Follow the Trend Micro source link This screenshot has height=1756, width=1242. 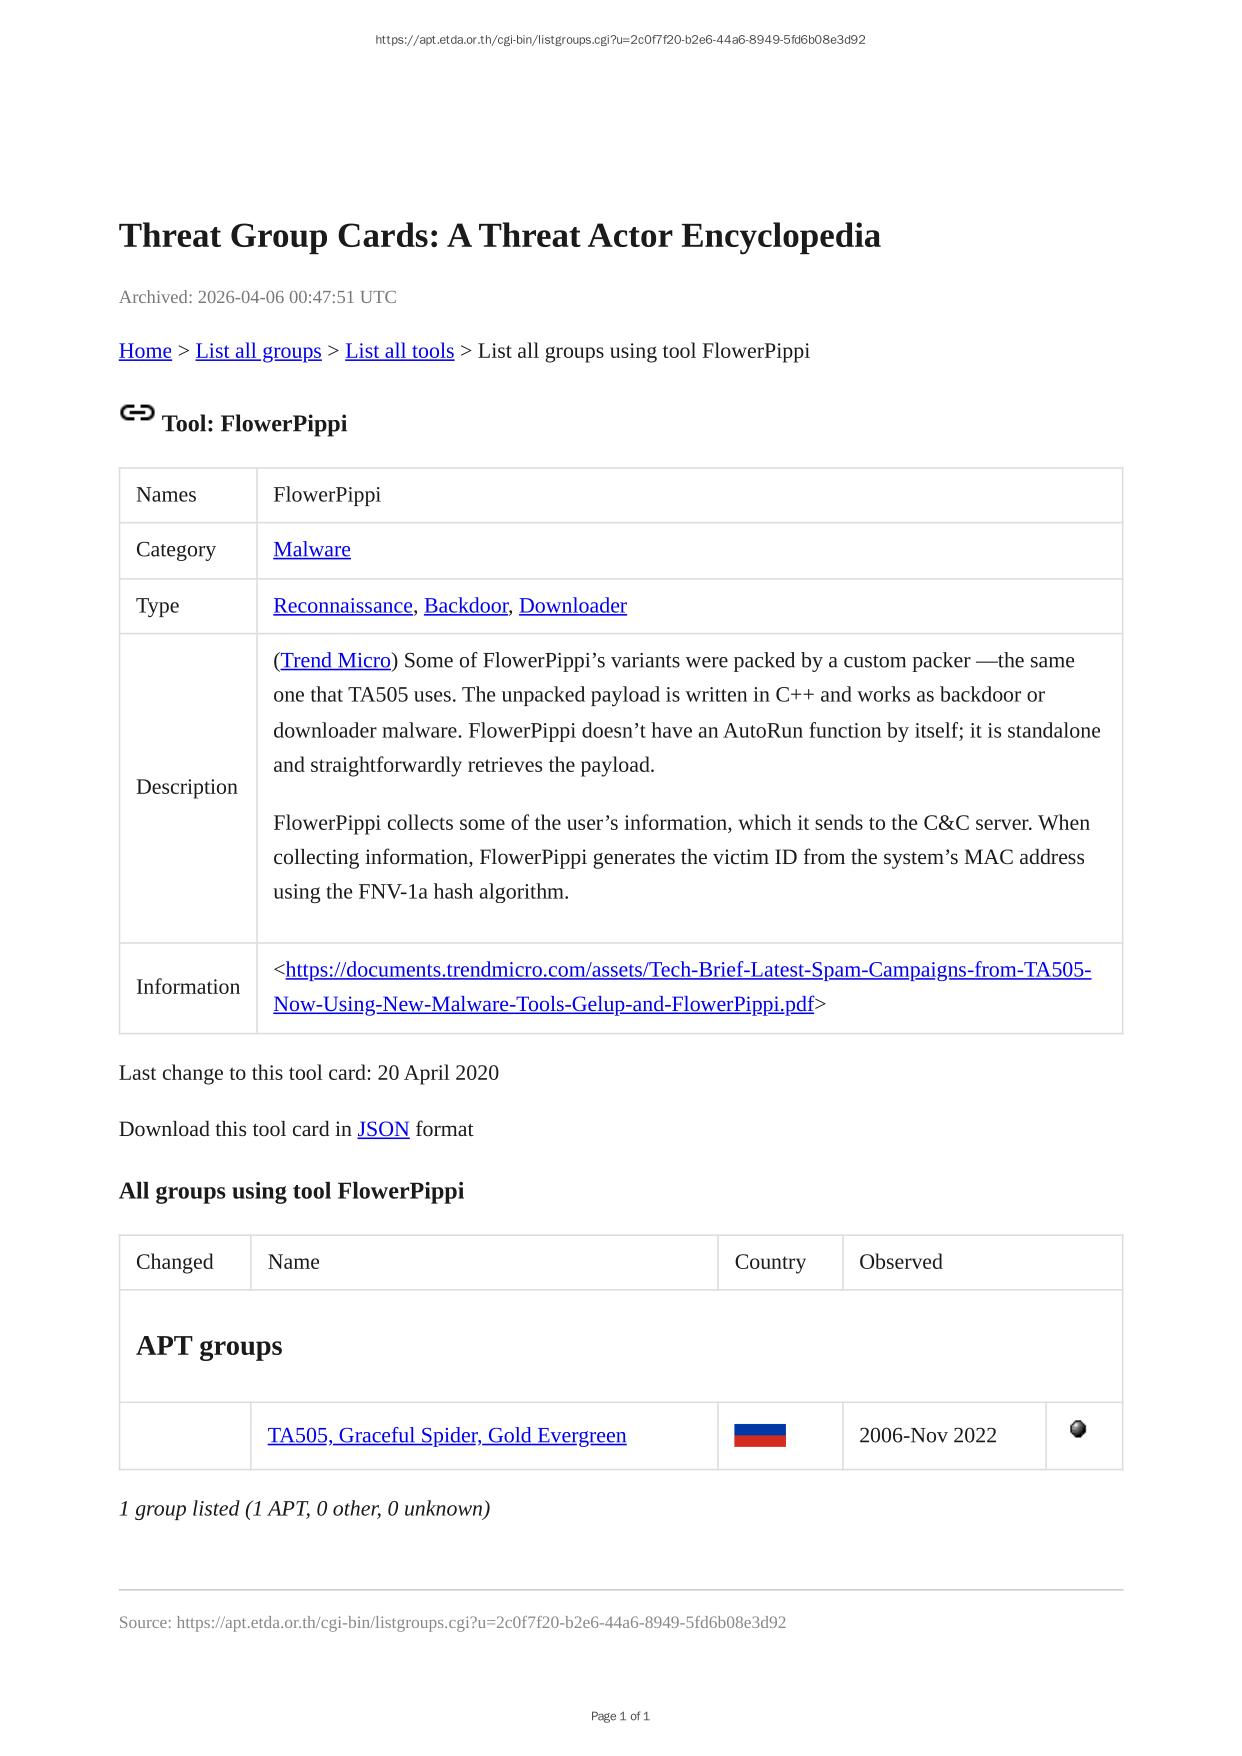point(335,661)
